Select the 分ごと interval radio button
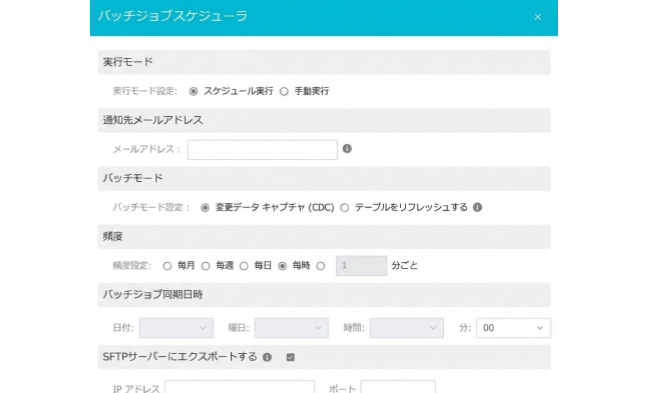Viewport: 648px width, 393px height. click(321, 266)
